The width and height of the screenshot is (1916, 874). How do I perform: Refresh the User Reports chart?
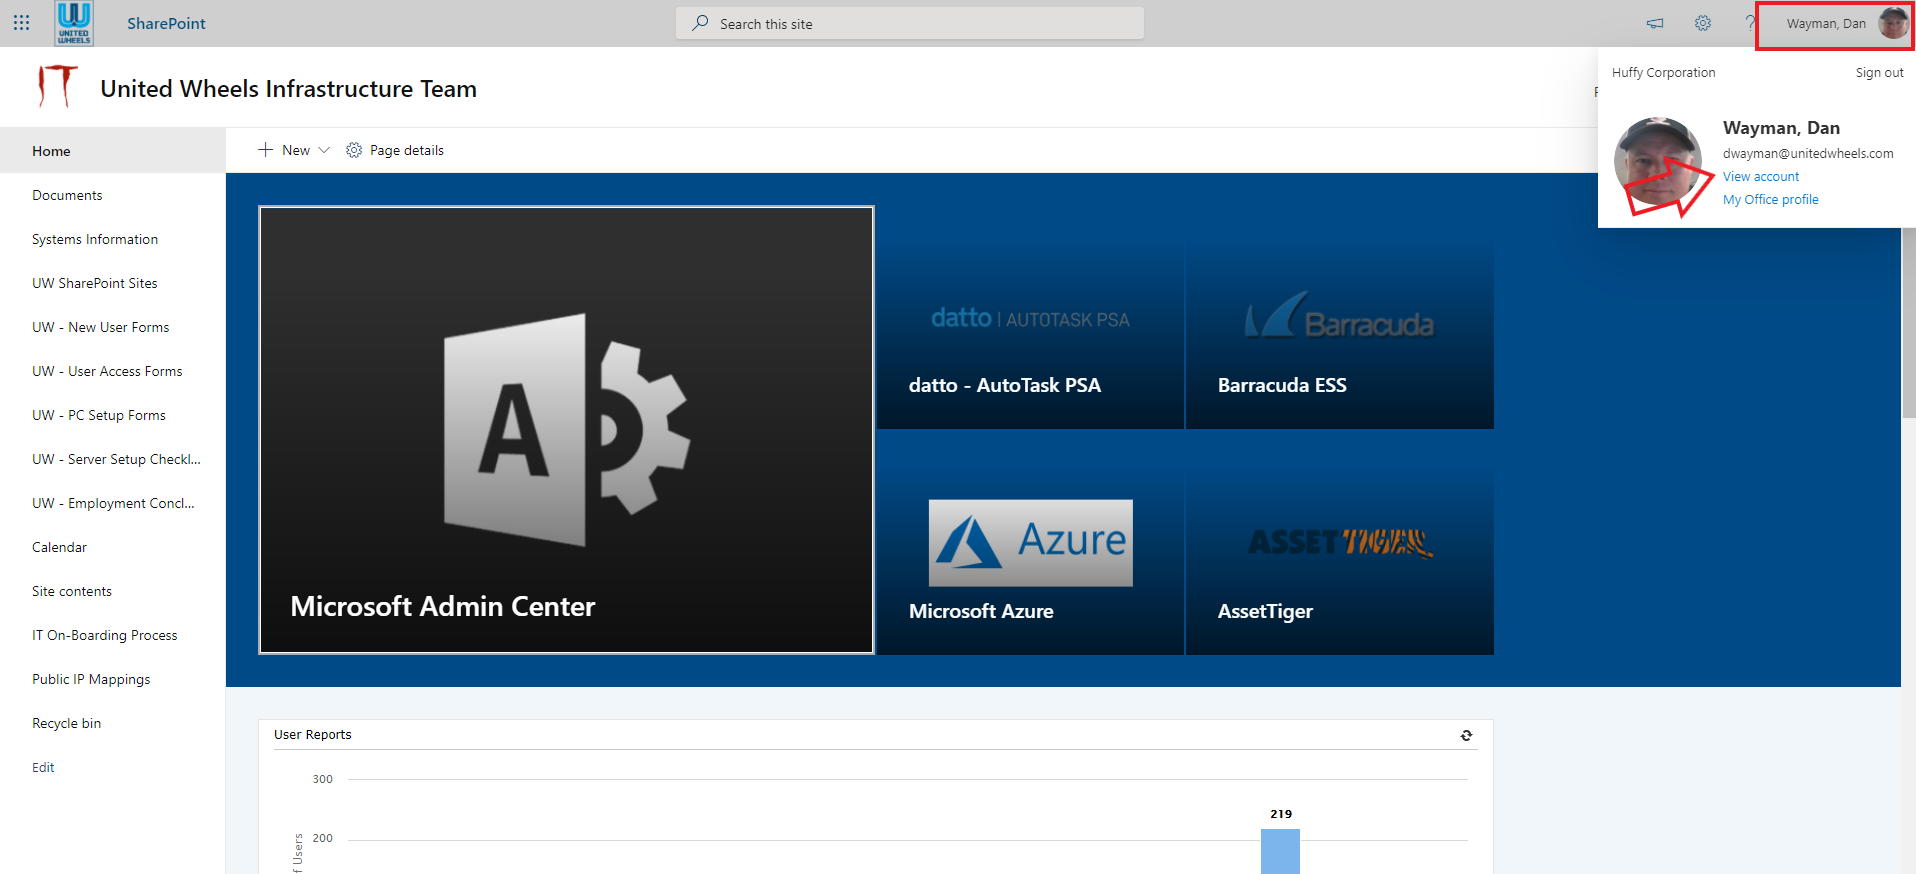pos(1466,735)
